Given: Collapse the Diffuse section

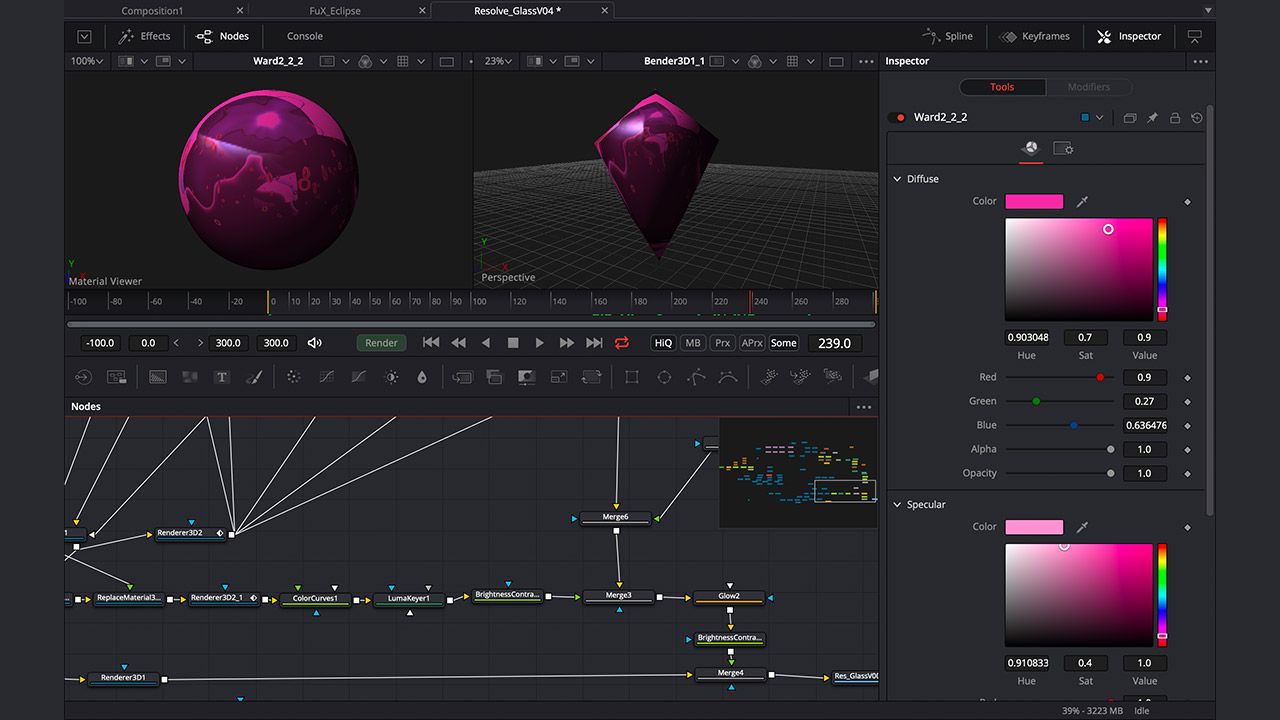Looking at the screenshot, I should point(898,179).
